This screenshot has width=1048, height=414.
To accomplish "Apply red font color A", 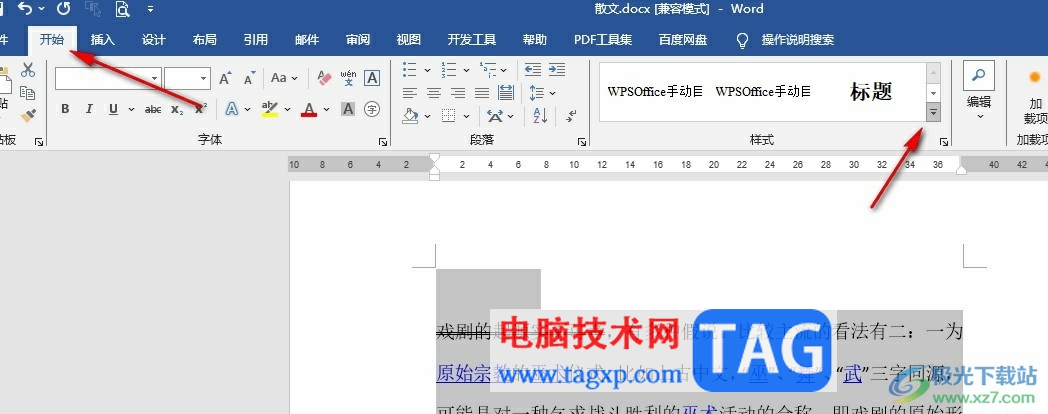I will tap(309, 109).
